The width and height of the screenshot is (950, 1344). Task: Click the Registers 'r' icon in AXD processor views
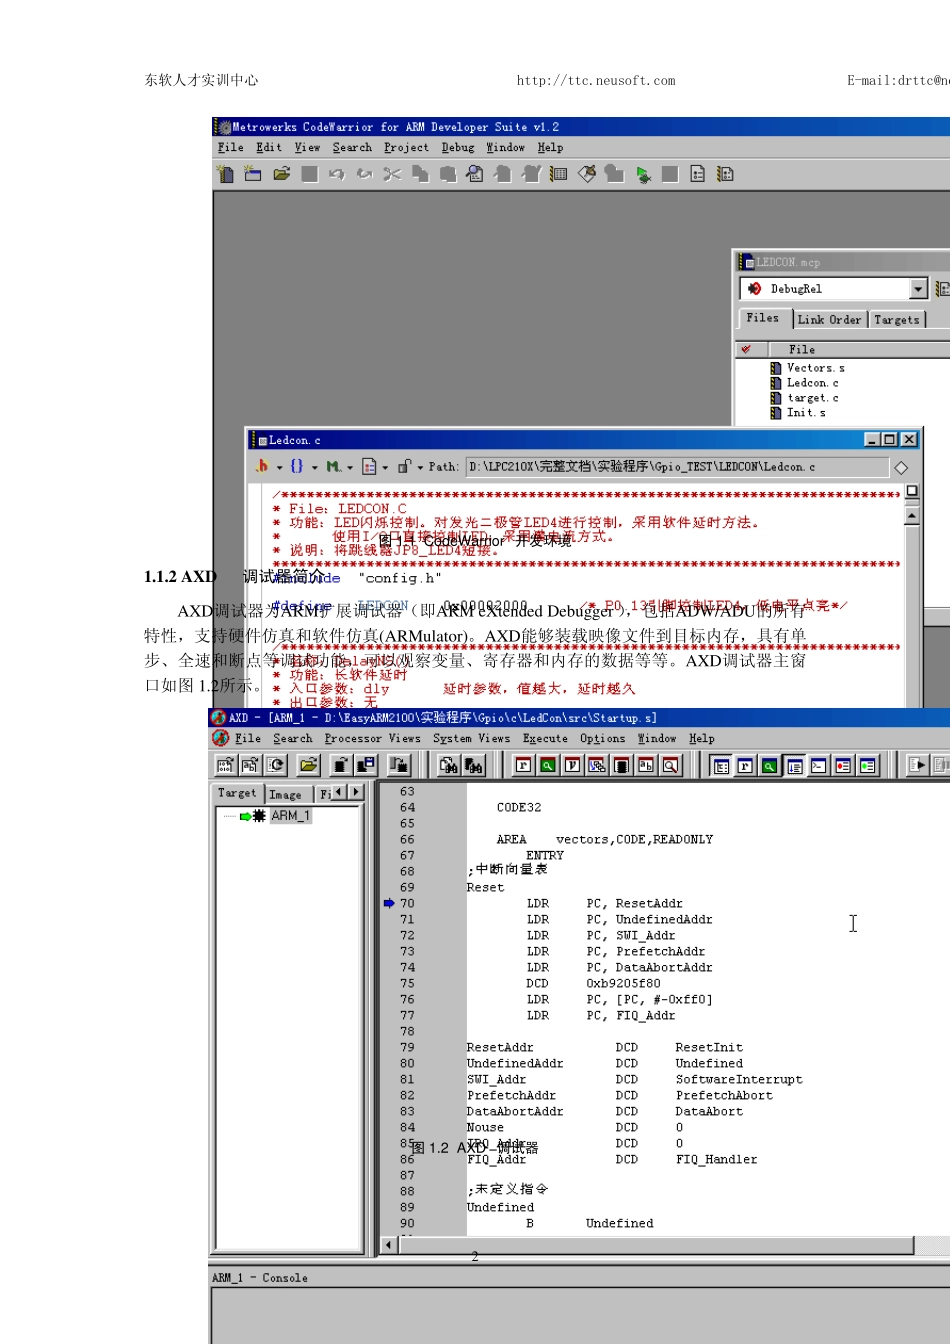[523, 765]
